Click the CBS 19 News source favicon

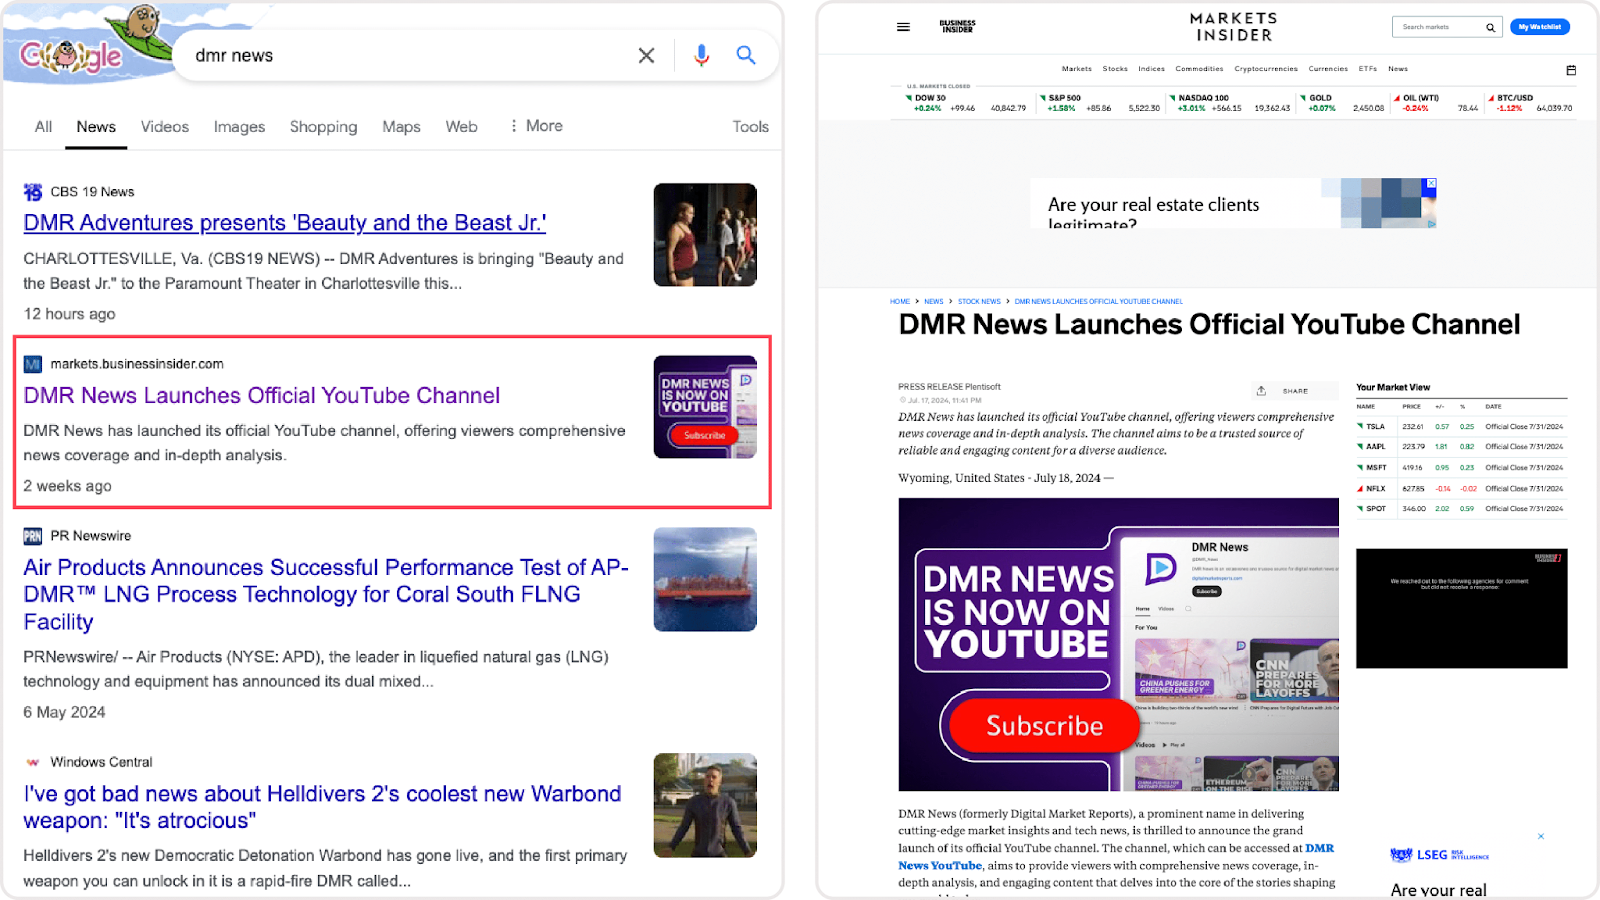point(33,192)
